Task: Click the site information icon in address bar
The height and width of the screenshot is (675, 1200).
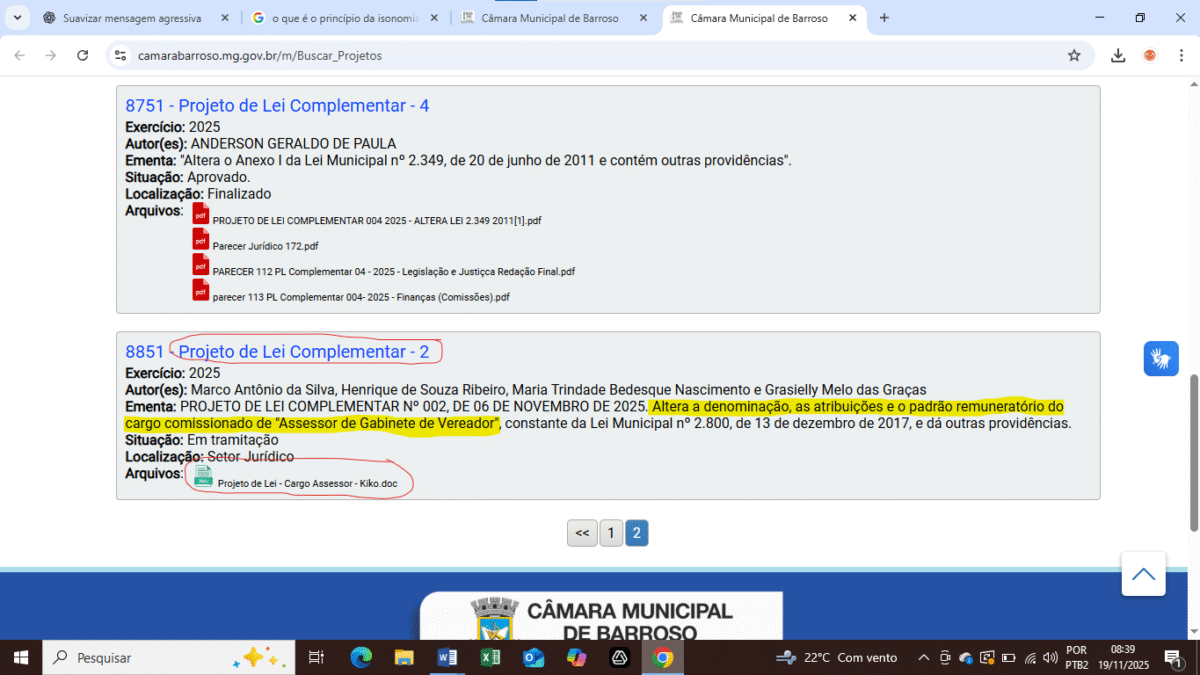Action: coord(121,56)
